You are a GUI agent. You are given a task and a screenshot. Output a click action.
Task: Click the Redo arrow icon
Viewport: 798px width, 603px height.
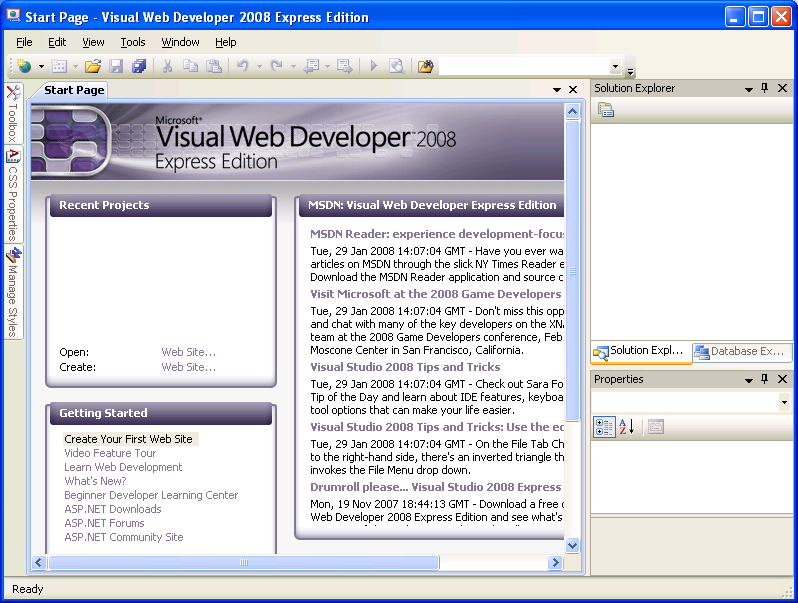(276, 66)
